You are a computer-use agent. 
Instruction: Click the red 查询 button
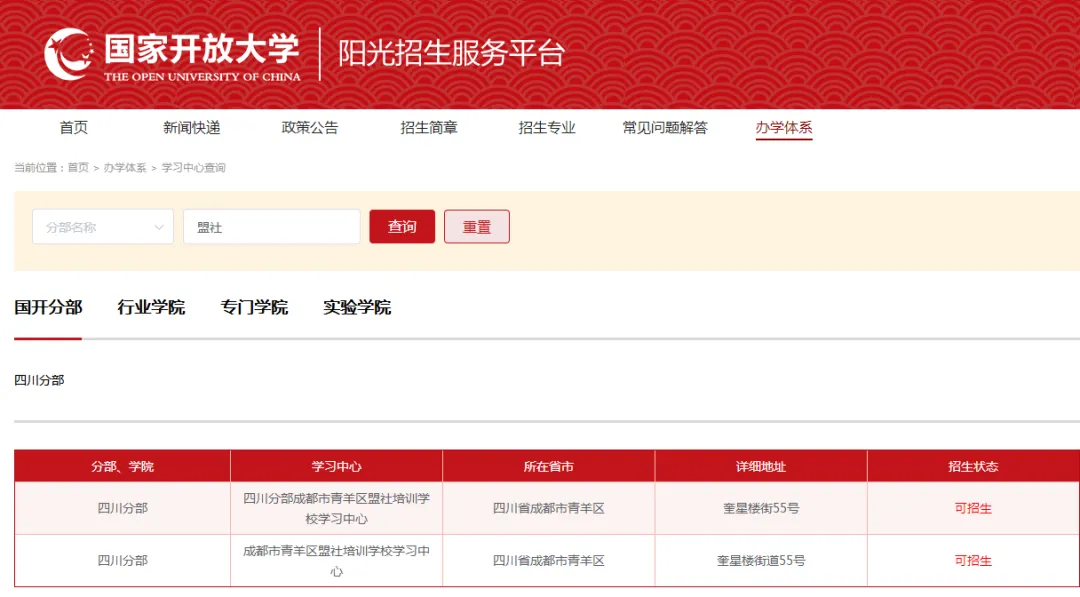click(x=402, y=227)
